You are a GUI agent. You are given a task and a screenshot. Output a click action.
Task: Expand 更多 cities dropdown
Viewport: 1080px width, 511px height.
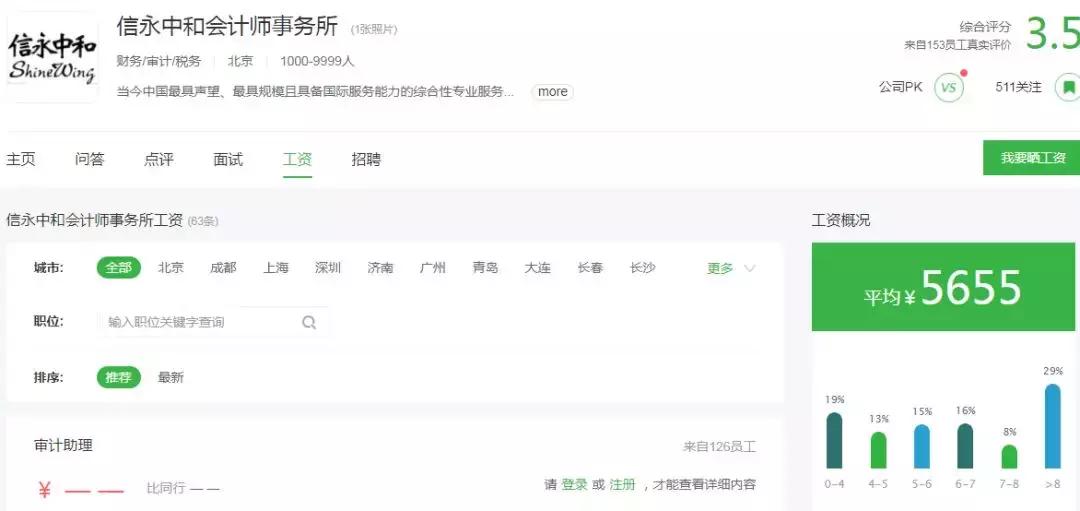point(731,268)
